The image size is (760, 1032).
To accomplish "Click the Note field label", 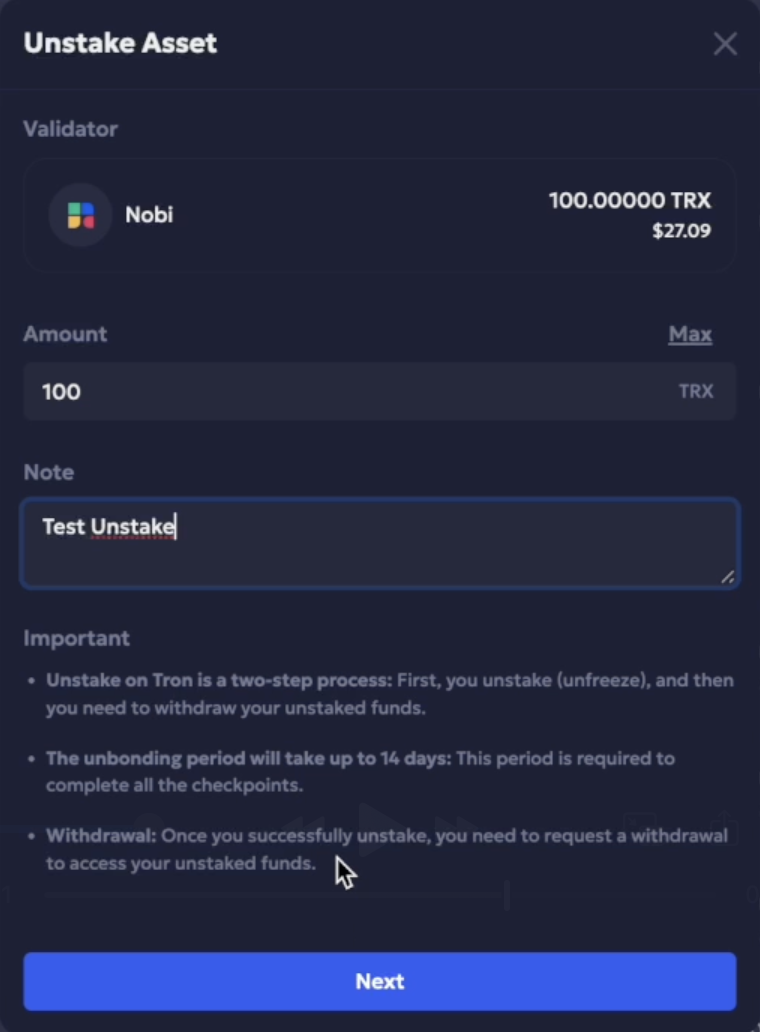I will pos(49,473).
